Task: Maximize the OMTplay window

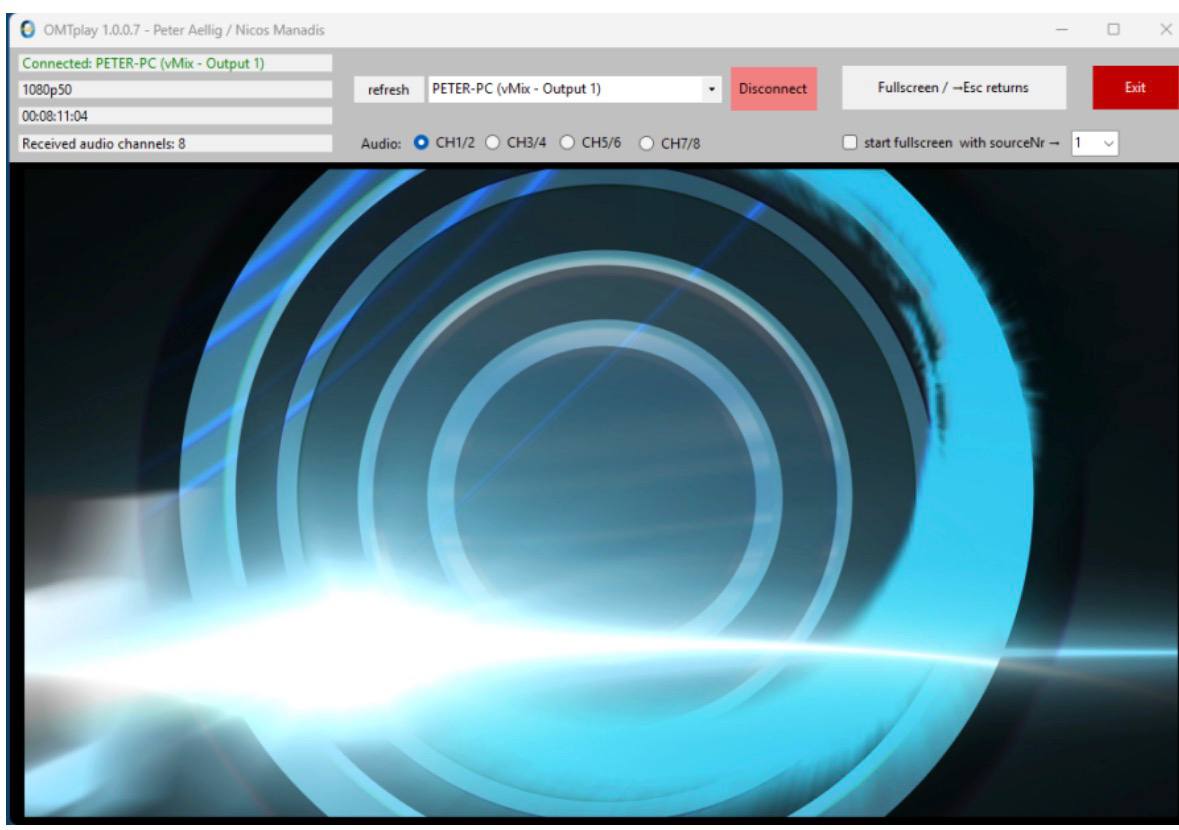Action: coord(1113,30)
